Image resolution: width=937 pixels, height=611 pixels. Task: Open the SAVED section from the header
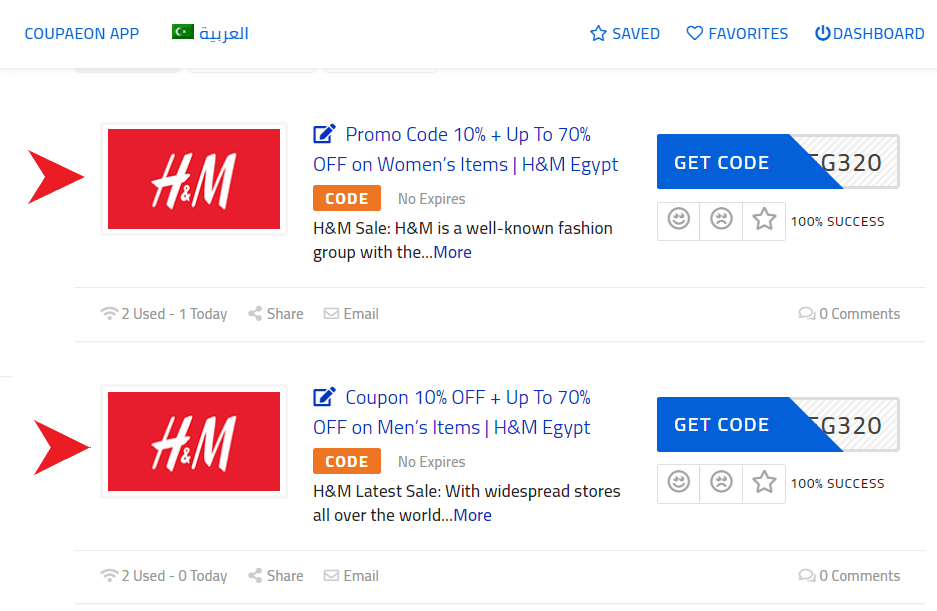(625, 33)
